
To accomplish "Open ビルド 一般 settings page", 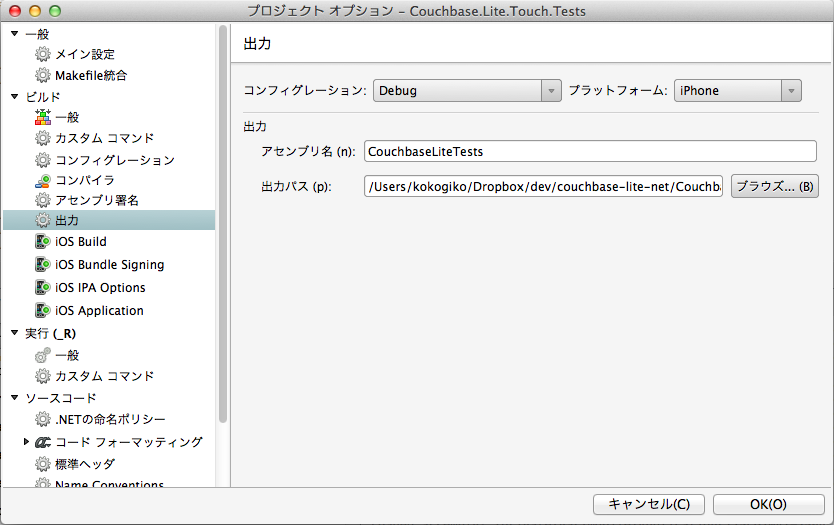I will pos(67,117).
